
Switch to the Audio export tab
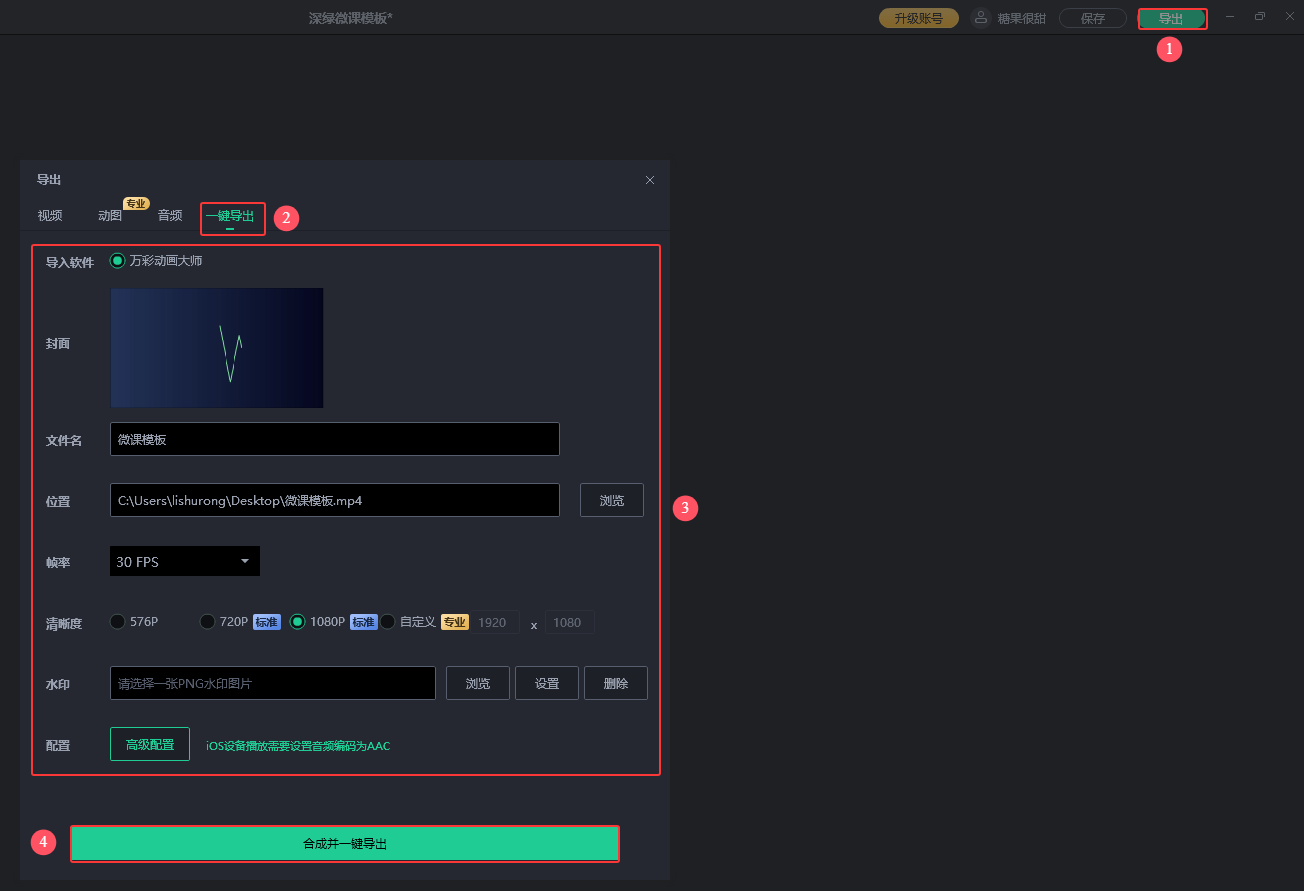click(170, 215)
